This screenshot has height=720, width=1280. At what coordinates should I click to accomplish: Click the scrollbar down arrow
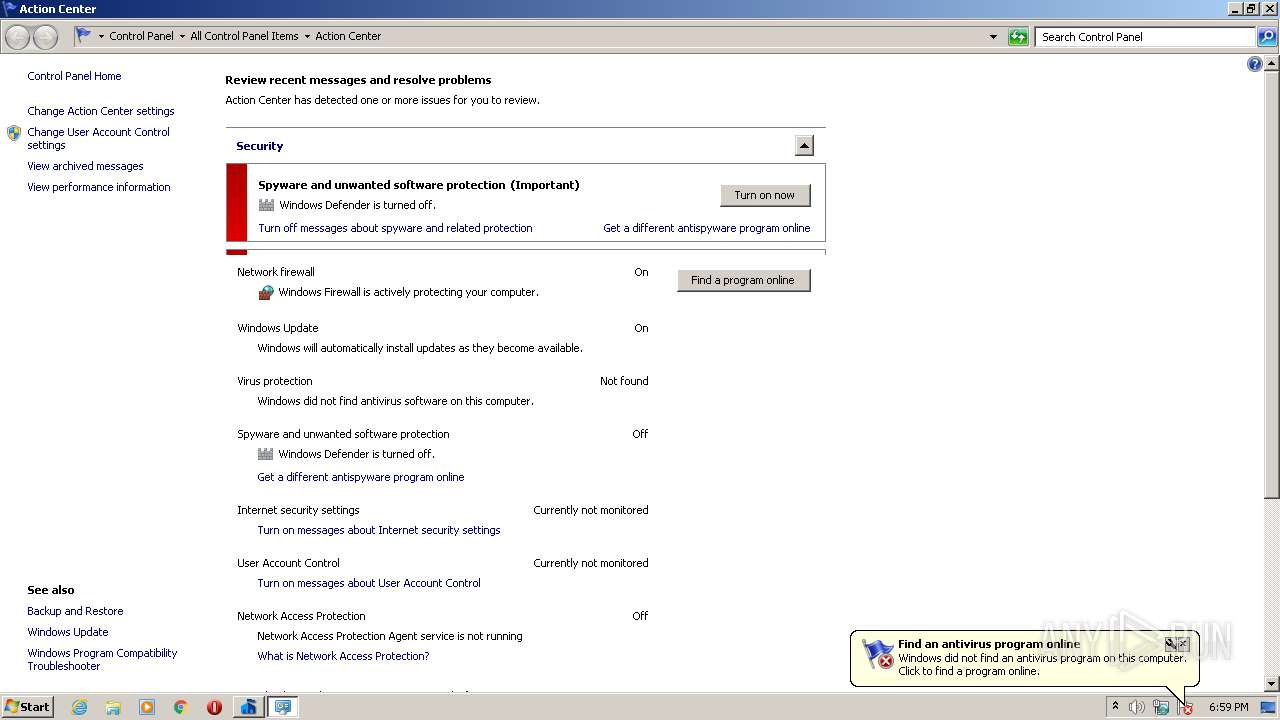(1272, 684)
